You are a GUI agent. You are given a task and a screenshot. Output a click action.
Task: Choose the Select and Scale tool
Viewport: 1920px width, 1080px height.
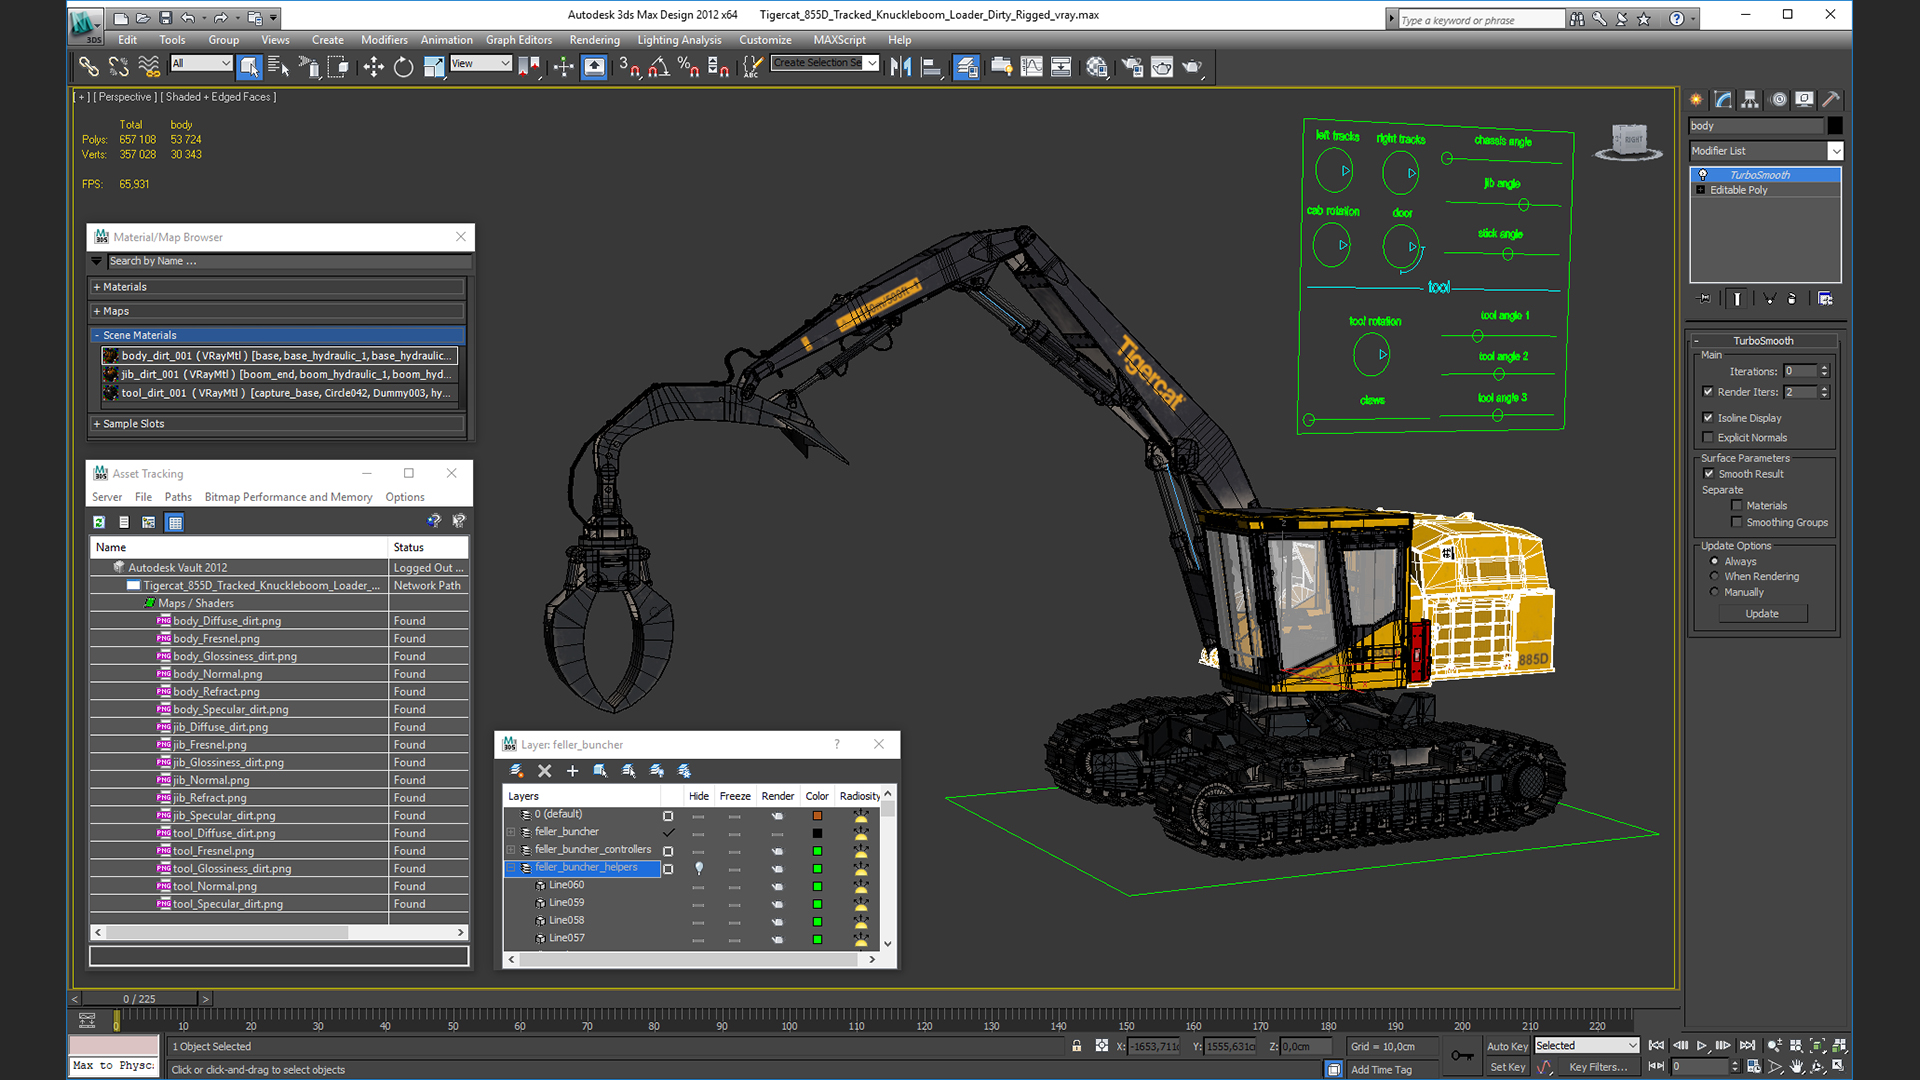point(433,67)
